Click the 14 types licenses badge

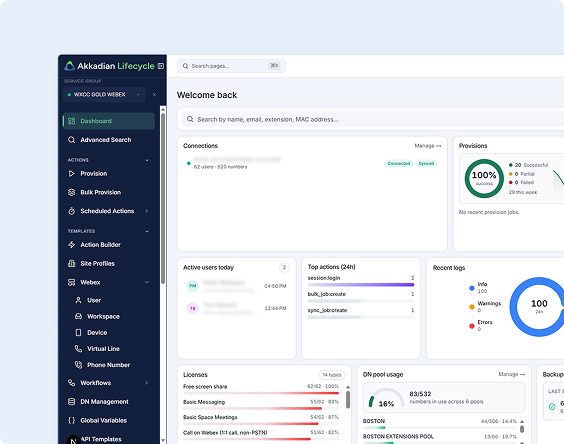[x=332, y=375]
